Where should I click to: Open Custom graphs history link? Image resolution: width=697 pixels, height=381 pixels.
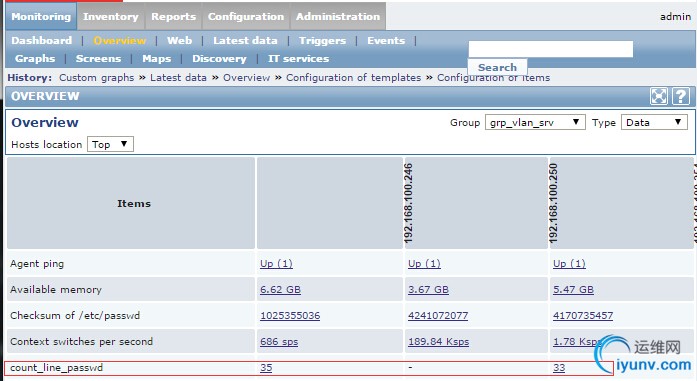click(x=96, y=78)
